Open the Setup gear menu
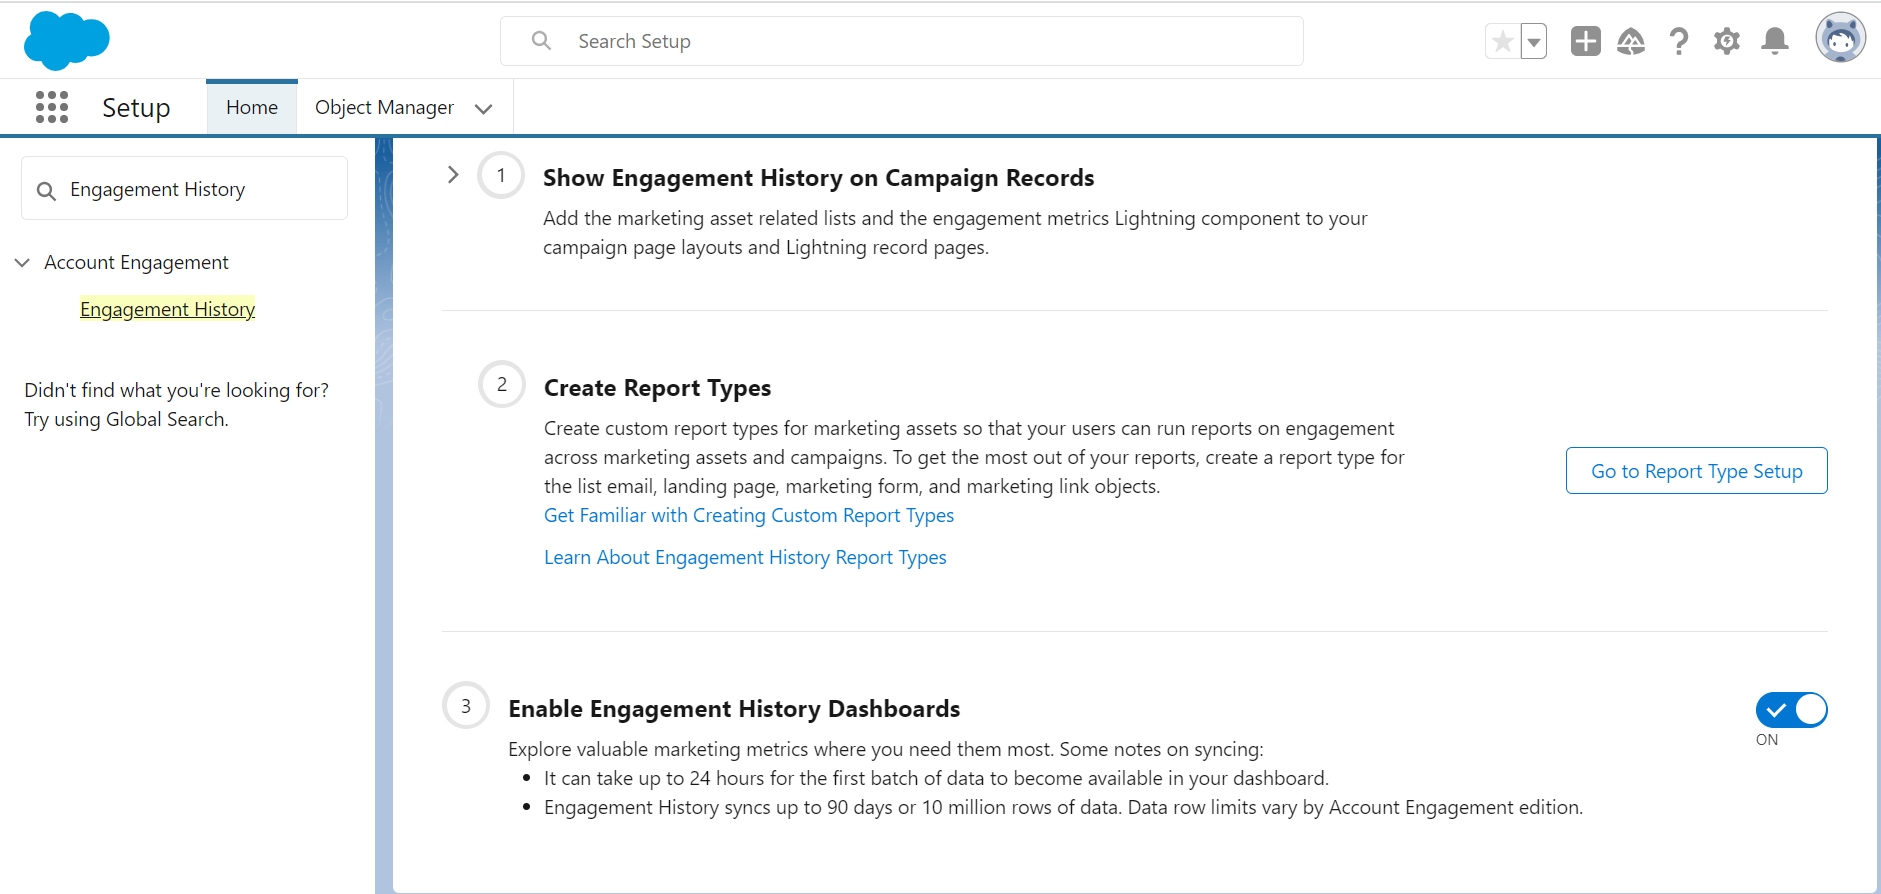This screenshot has height=894, width=1881. pos(1727,41)
